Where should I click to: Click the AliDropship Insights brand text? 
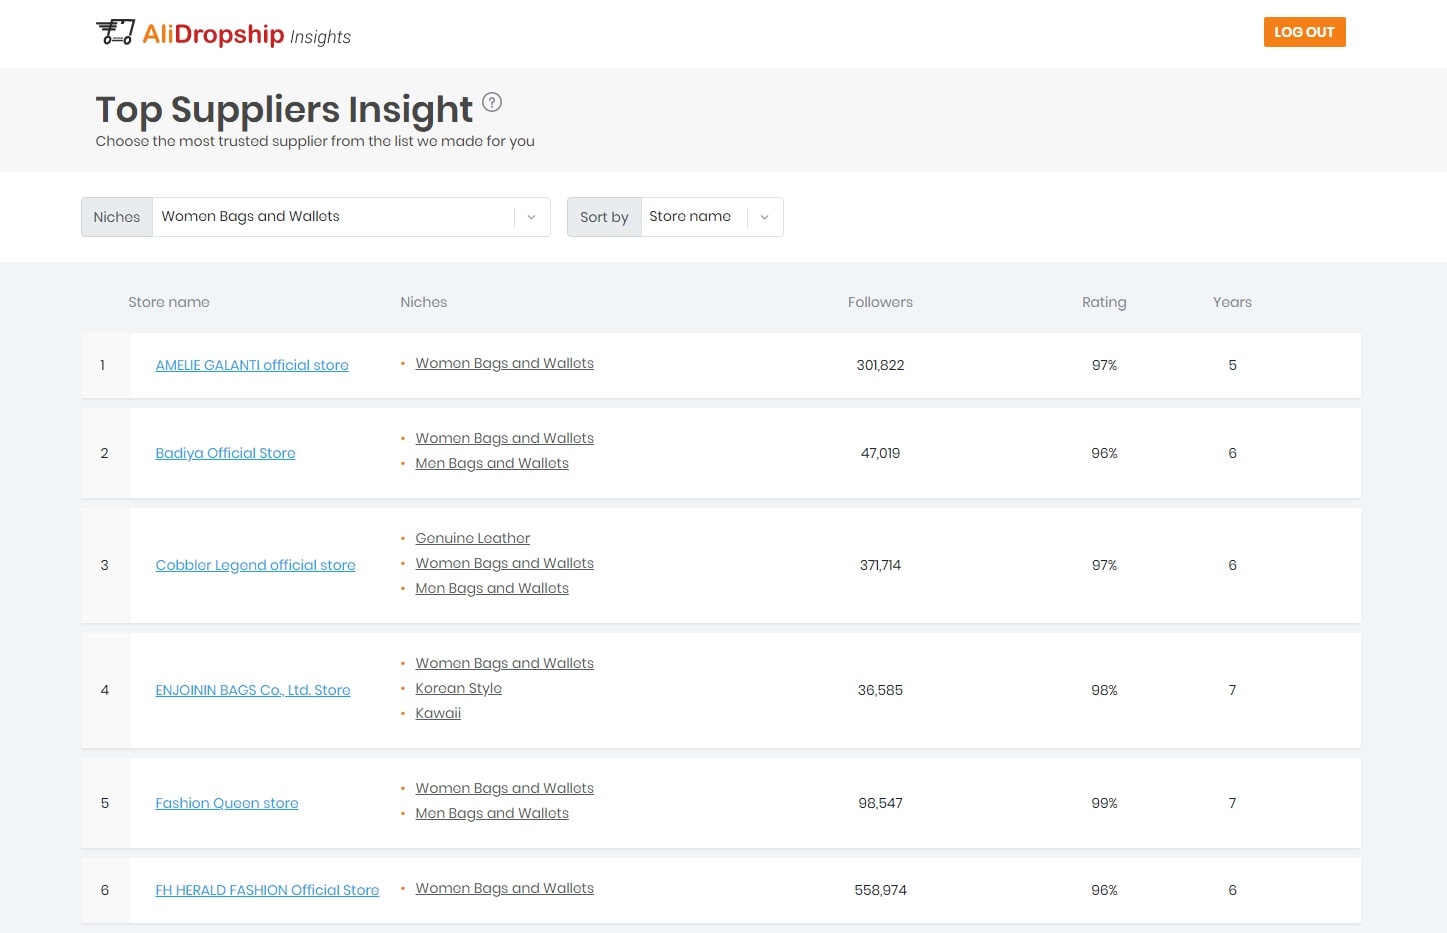pyautogui.click(x=247, y=35)
